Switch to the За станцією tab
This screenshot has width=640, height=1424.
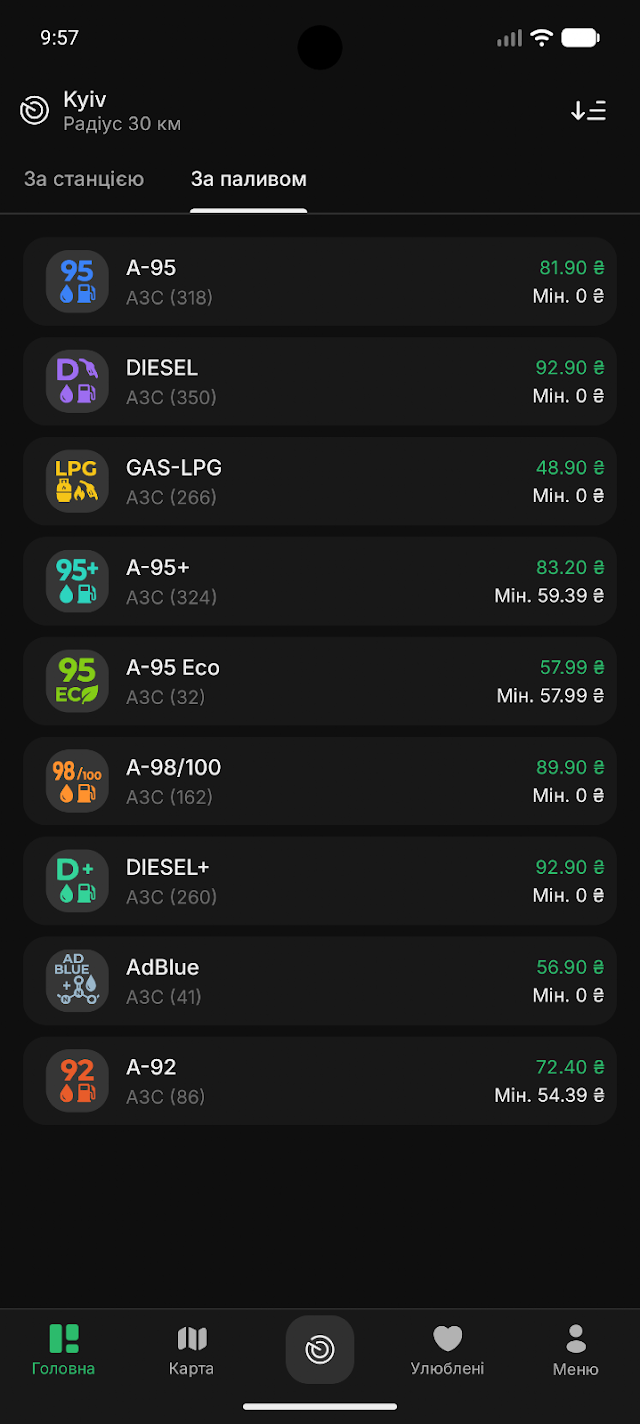coord(84,179)
